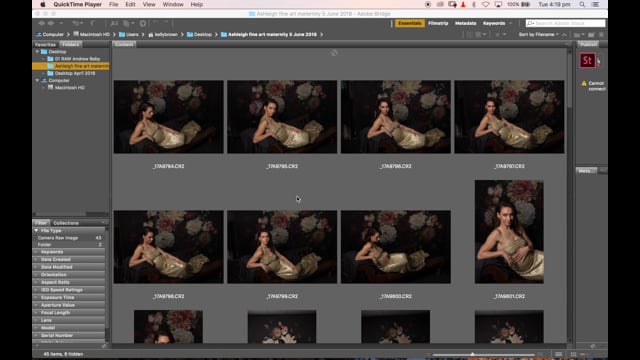This screenshot has width=640, height=360.
Task: Select thumbnail _17A9799.CR2
Action: coord(282,247)
